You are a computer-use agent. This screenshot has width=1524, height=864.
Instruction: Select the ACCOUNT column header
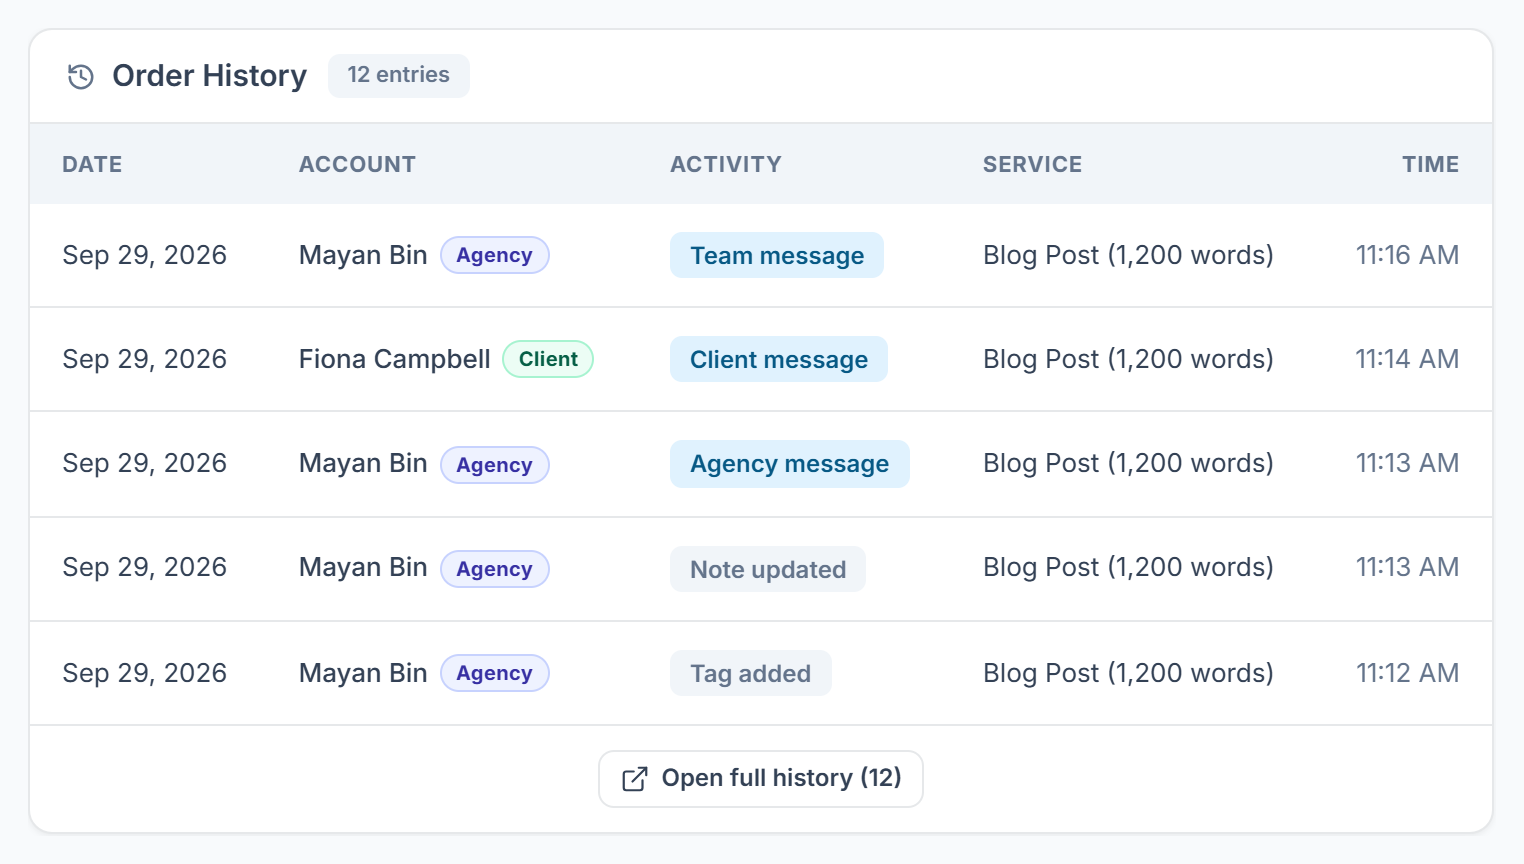(357, 165)
